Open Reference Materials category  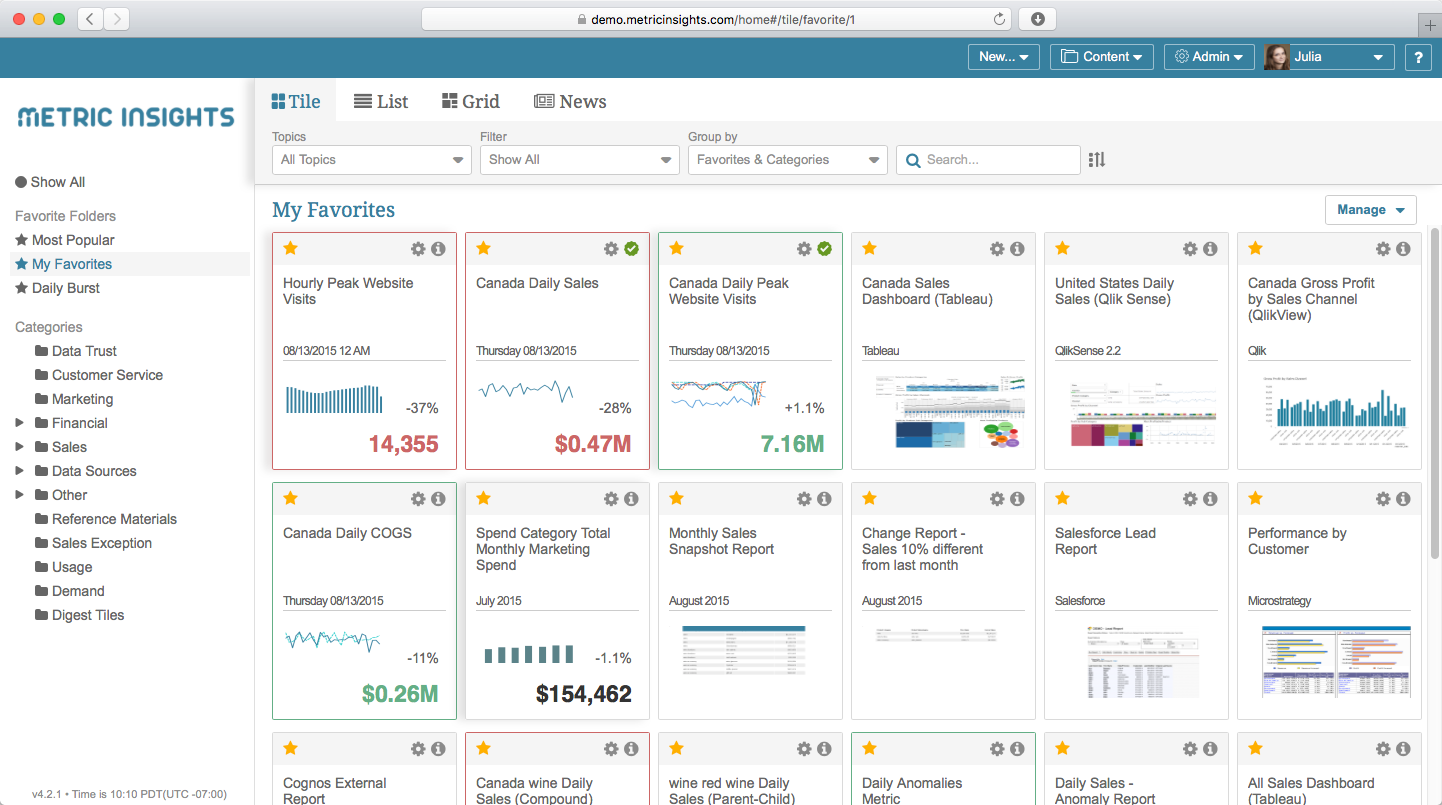click(106, 519)
